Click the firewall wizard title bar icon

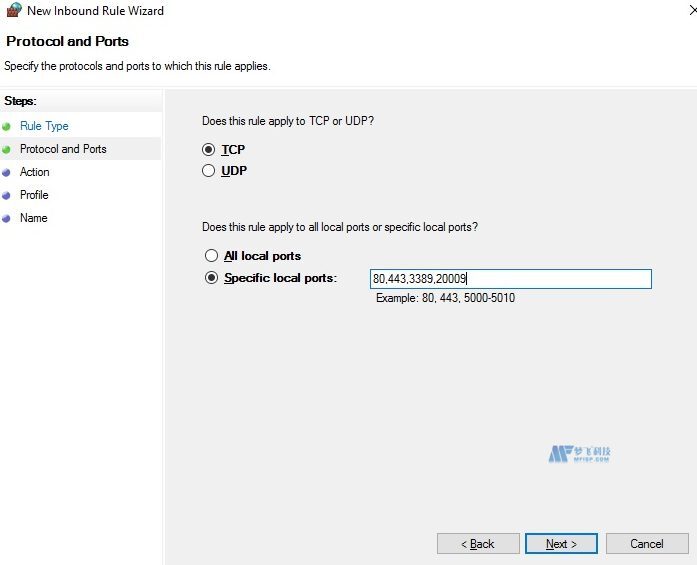click(x=13, y=11)
